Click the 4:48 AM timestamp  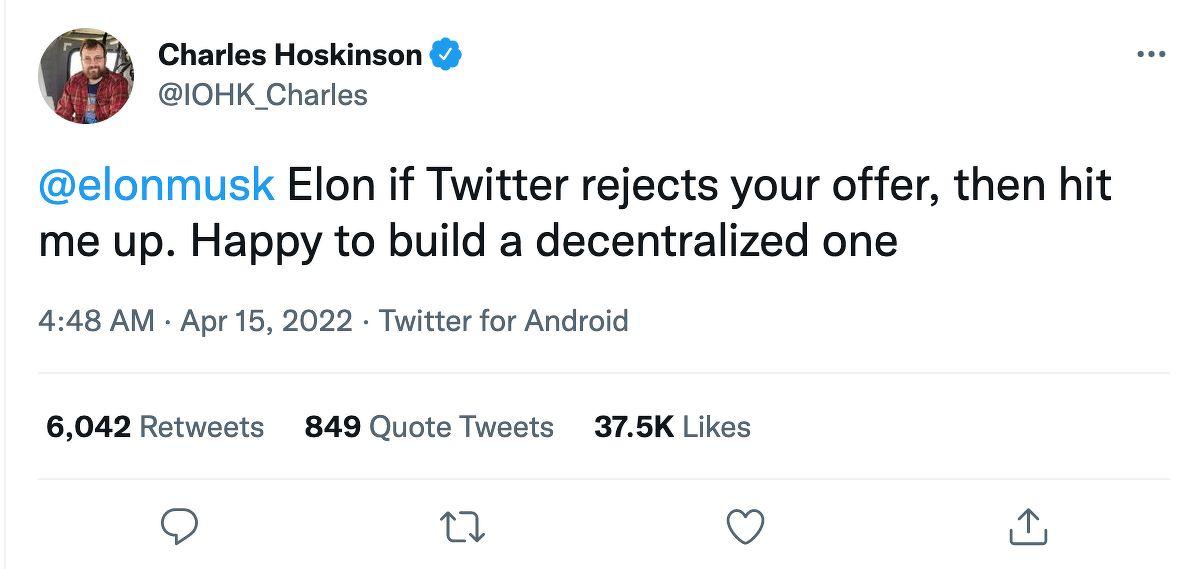pyautogui.click(x=96, y=321)
